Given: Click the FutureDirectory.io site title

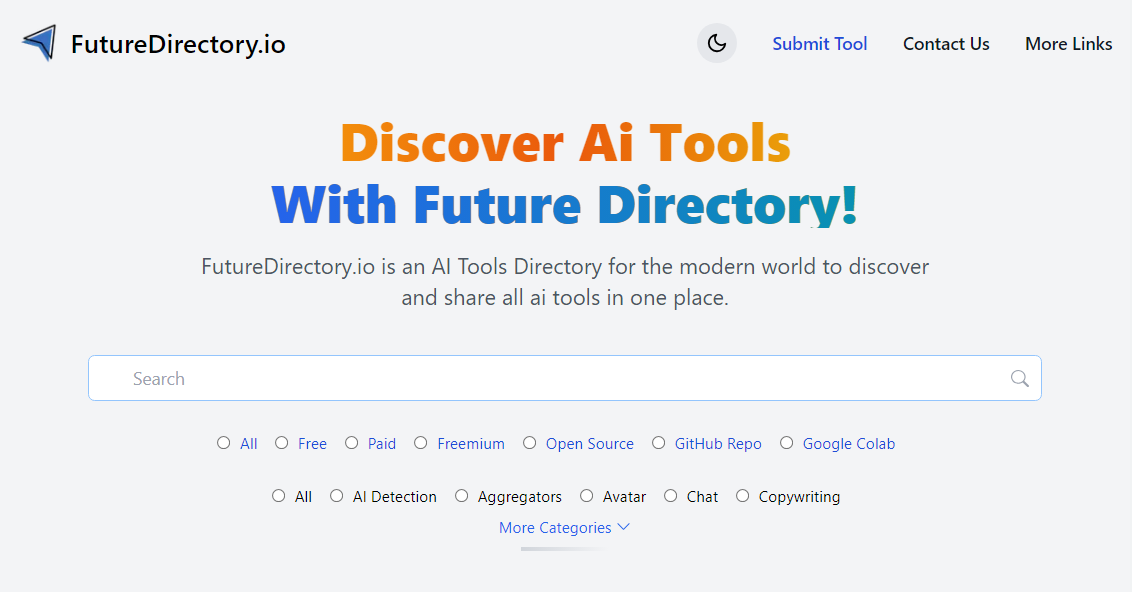Looking at the screenshot, I should tap(178, 44).
